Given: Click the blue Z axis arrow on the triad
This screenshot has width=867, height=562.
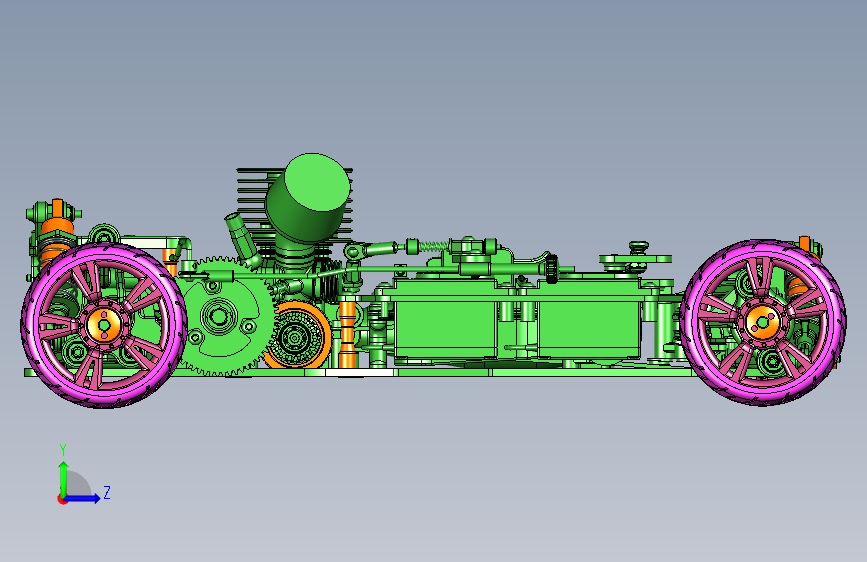Looking at the screenshot, I should click(83, 498).
